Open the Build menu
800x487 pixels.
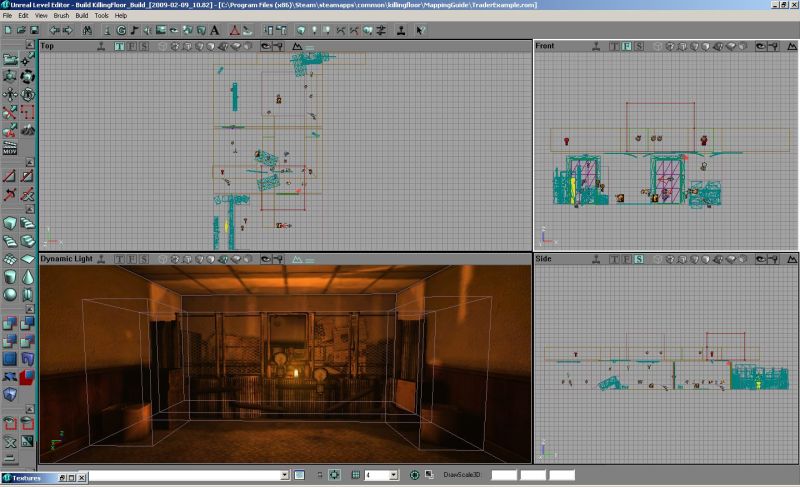point(82,16)
